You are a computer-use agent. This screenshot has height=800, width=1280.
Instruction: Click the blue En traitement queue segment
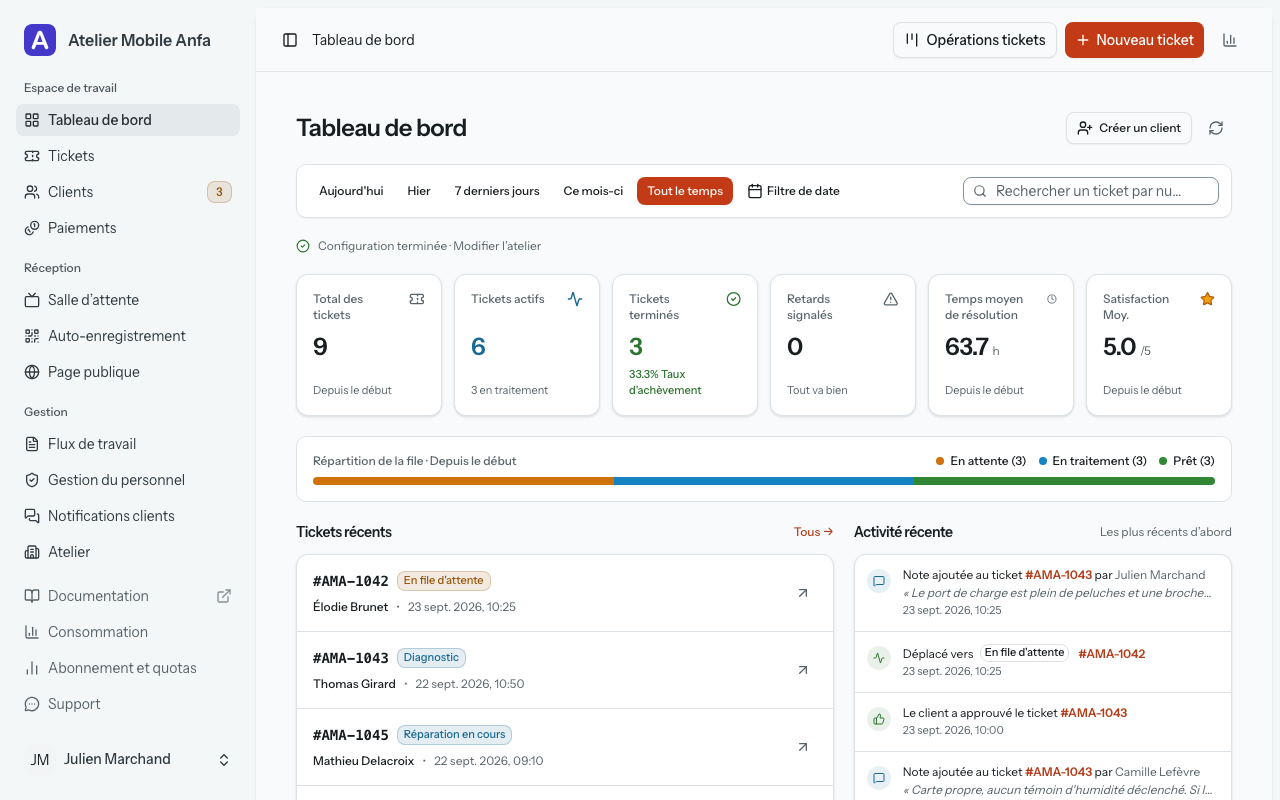click(x=764, y=481)
